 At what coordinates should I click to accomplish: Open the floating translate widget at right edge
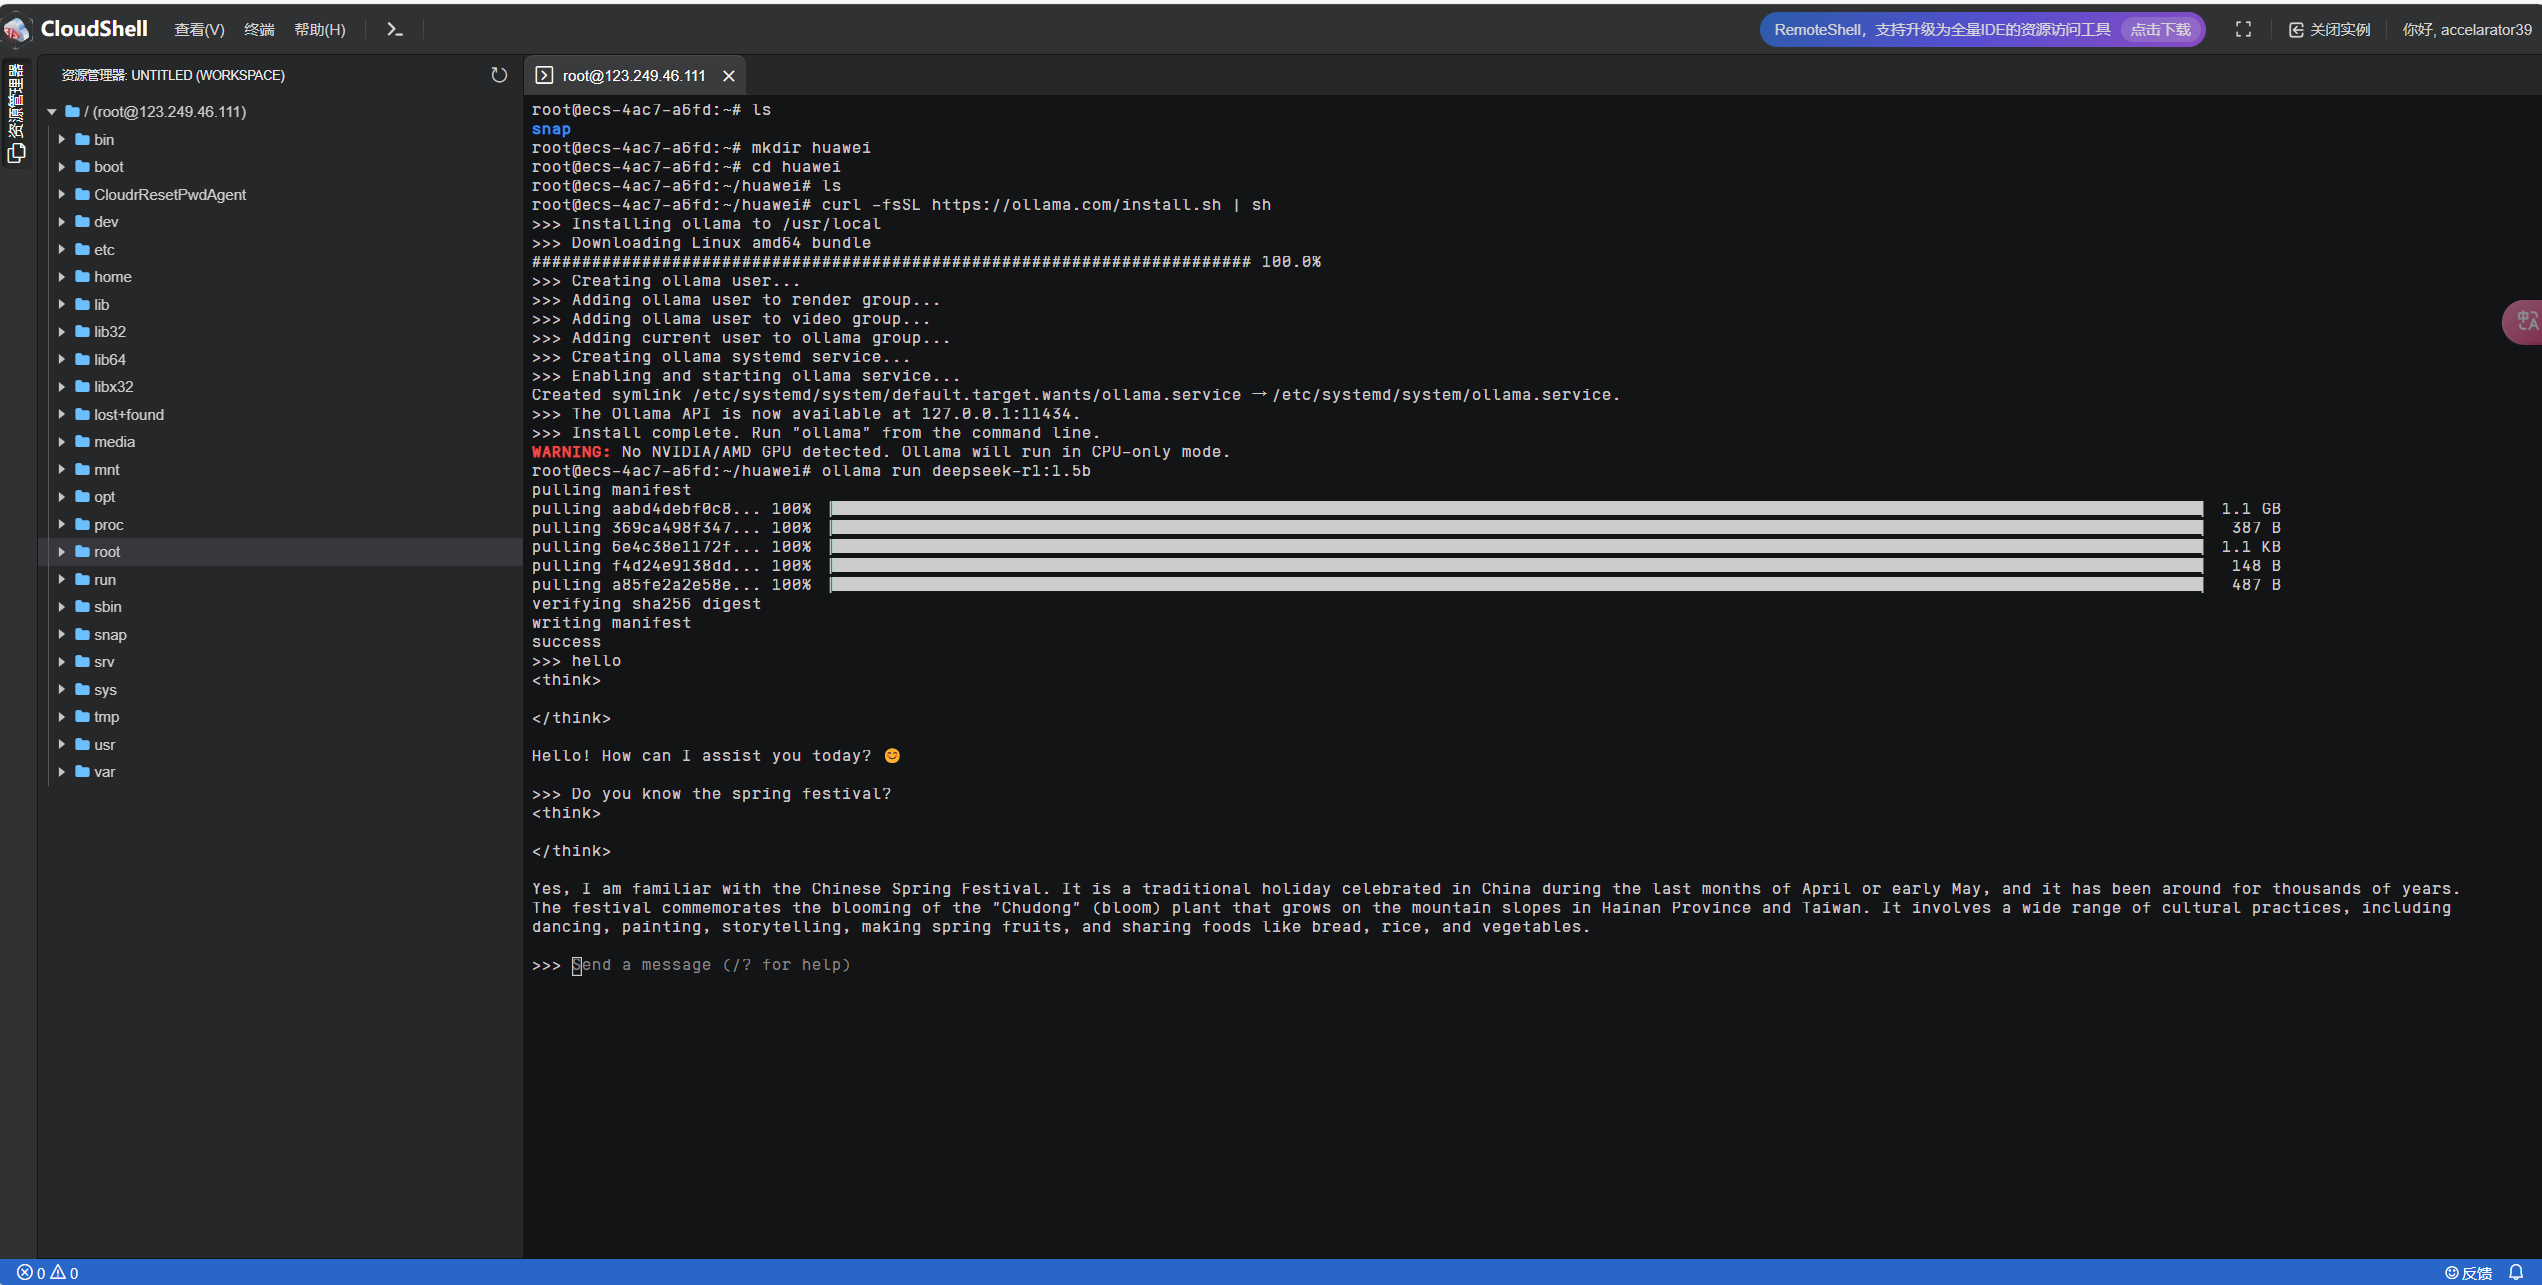click(2525, 322)
